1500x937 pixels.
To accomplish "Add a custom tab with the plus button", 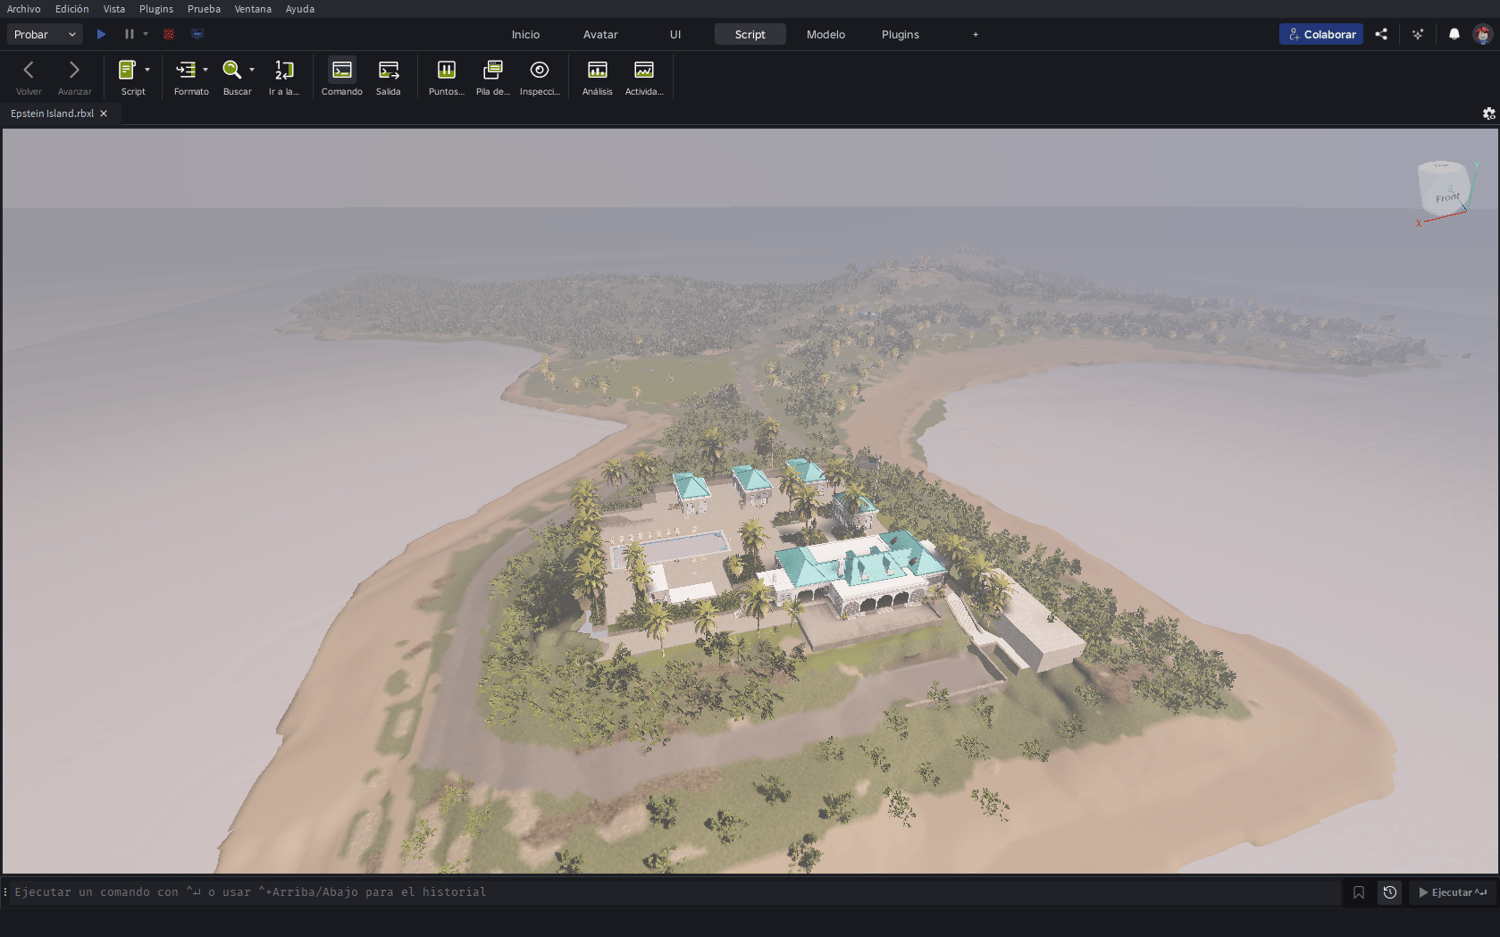I will (976, 34).
